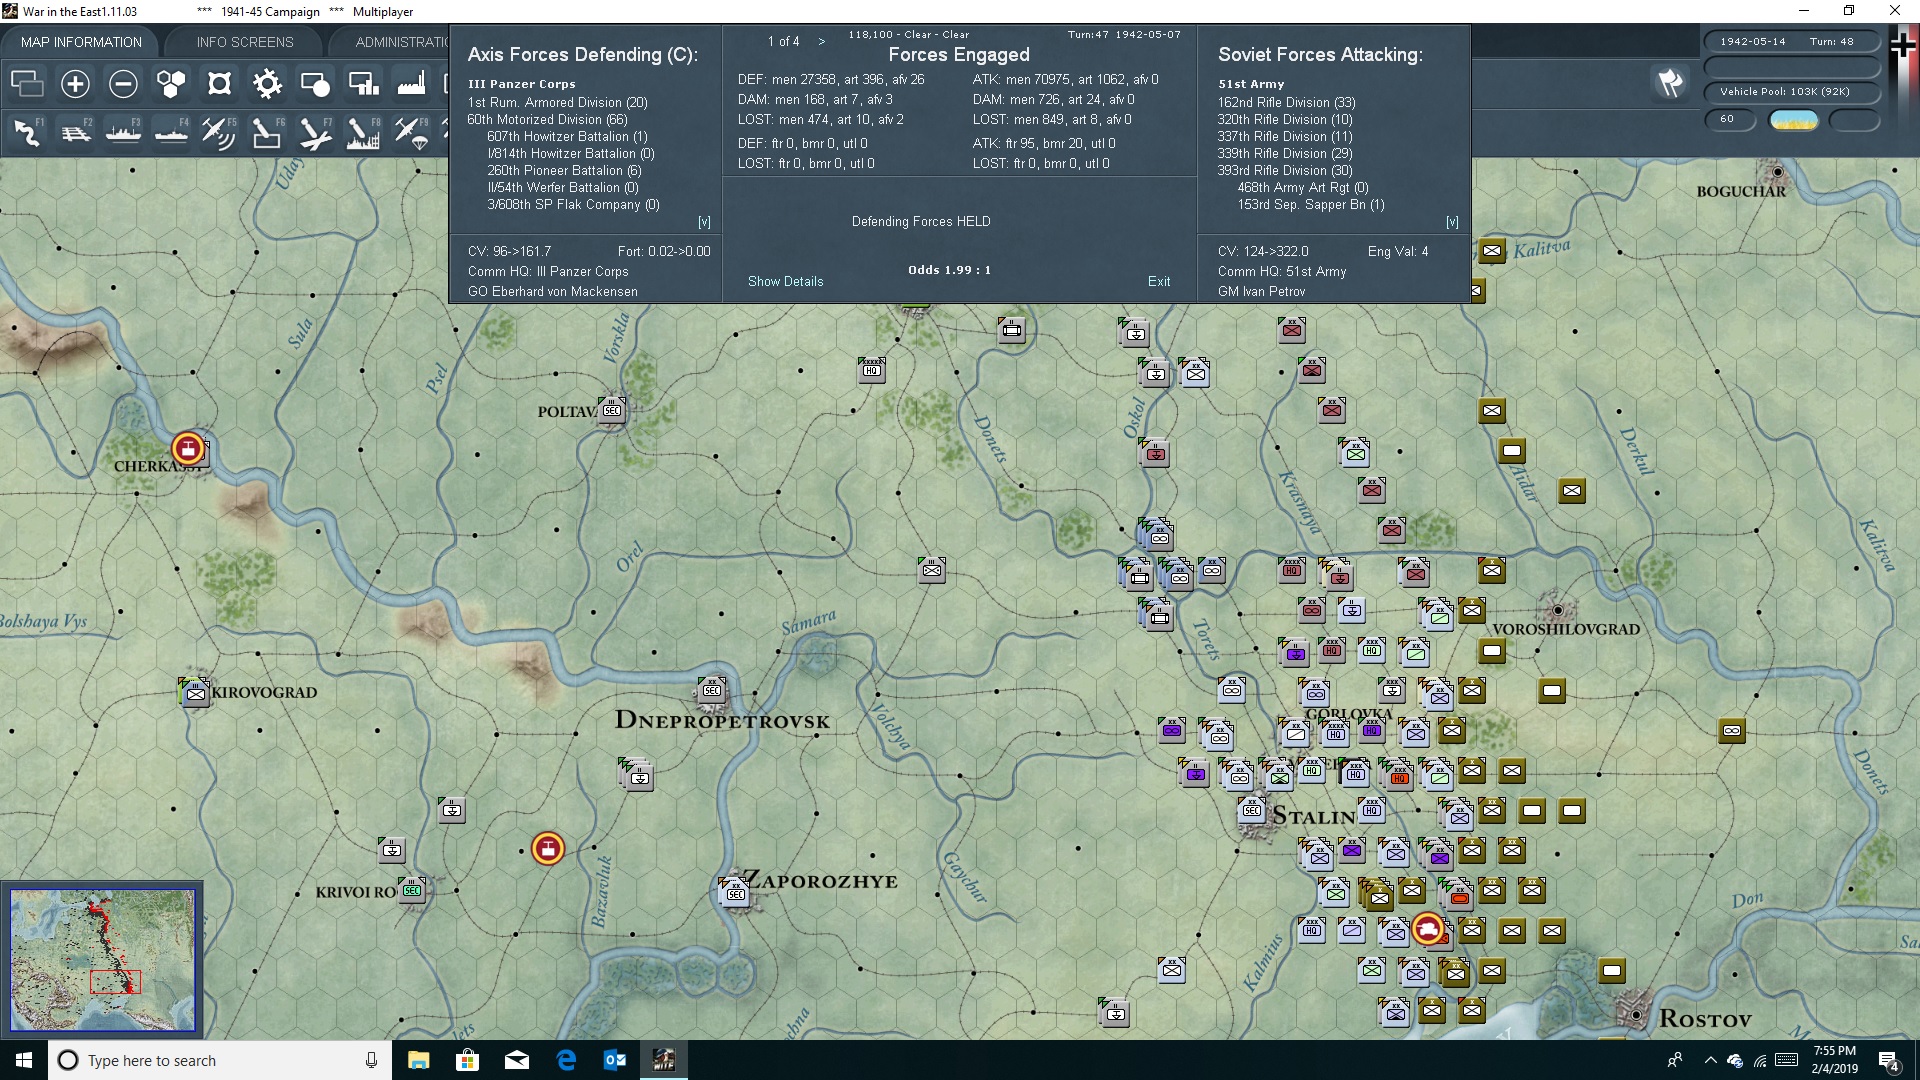Toggle the unit counters display icon

[x=315, y=84]
